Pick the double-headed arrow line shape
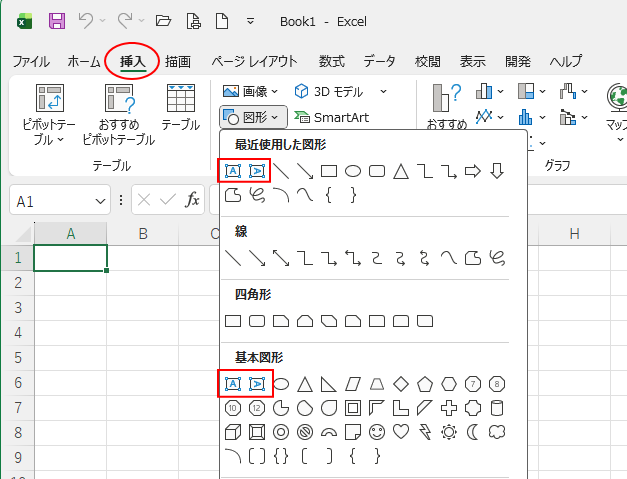 pos(281,258)
